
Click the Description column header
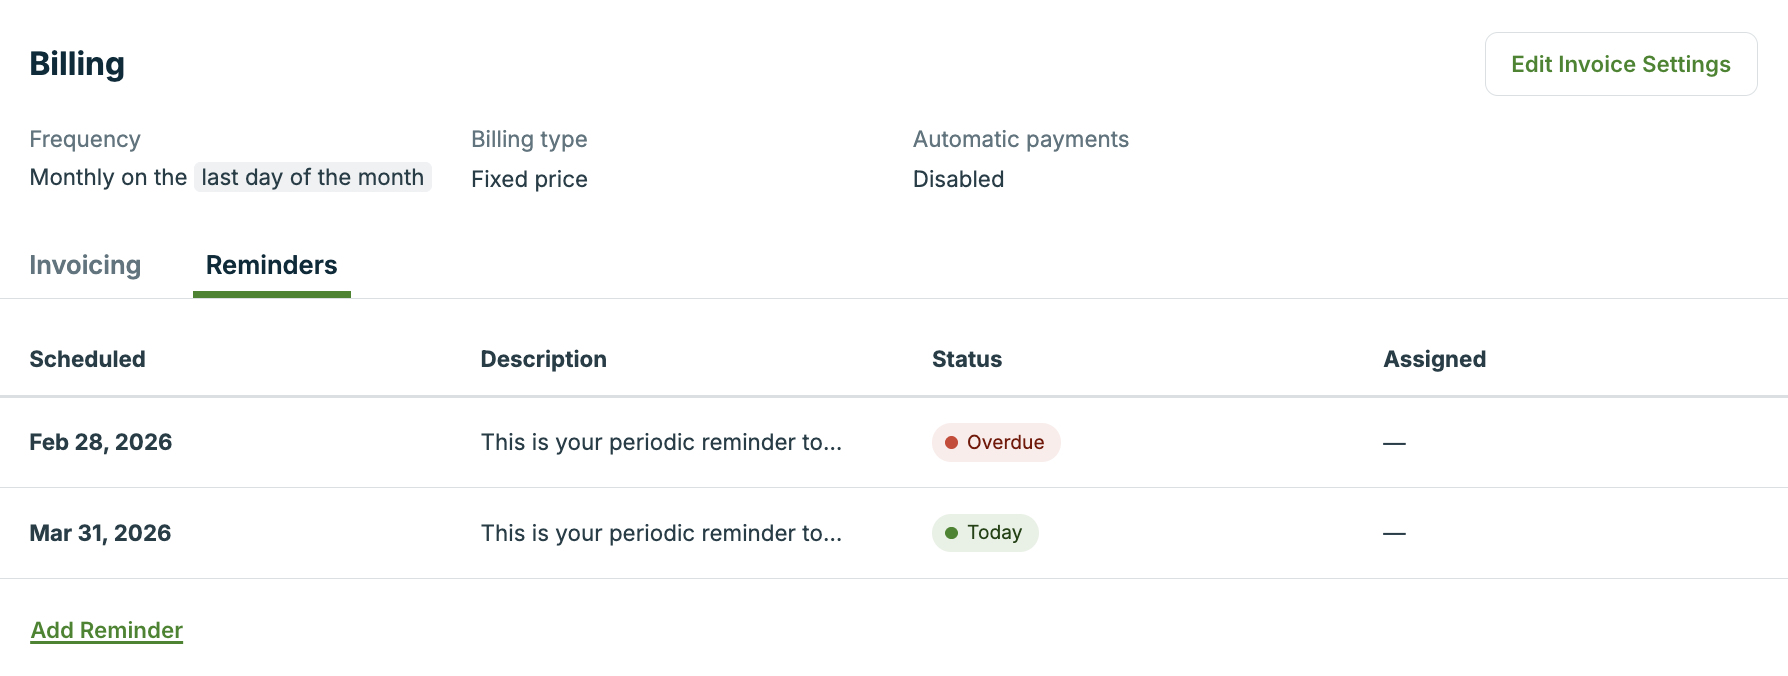pyautogui.click(x=543, y=359)
